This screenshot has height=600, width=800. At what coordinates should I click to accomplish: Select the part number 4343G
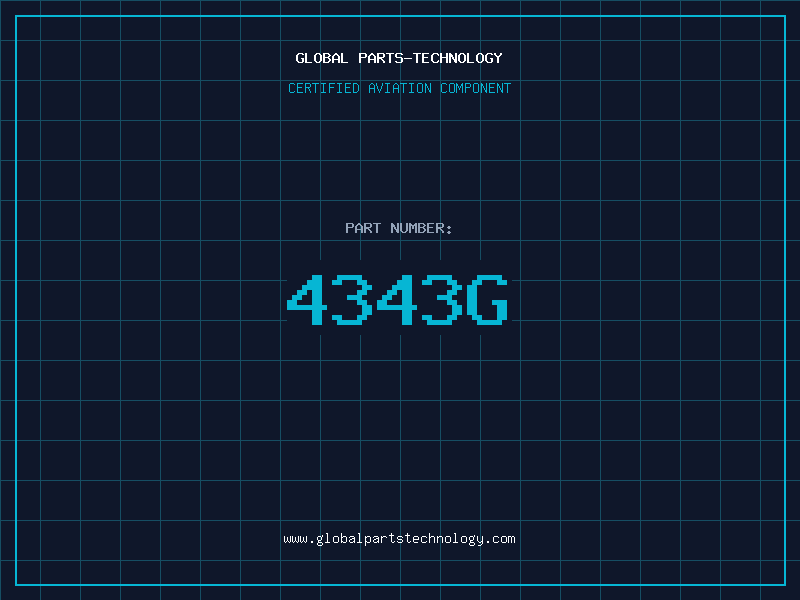pos(398,299)
